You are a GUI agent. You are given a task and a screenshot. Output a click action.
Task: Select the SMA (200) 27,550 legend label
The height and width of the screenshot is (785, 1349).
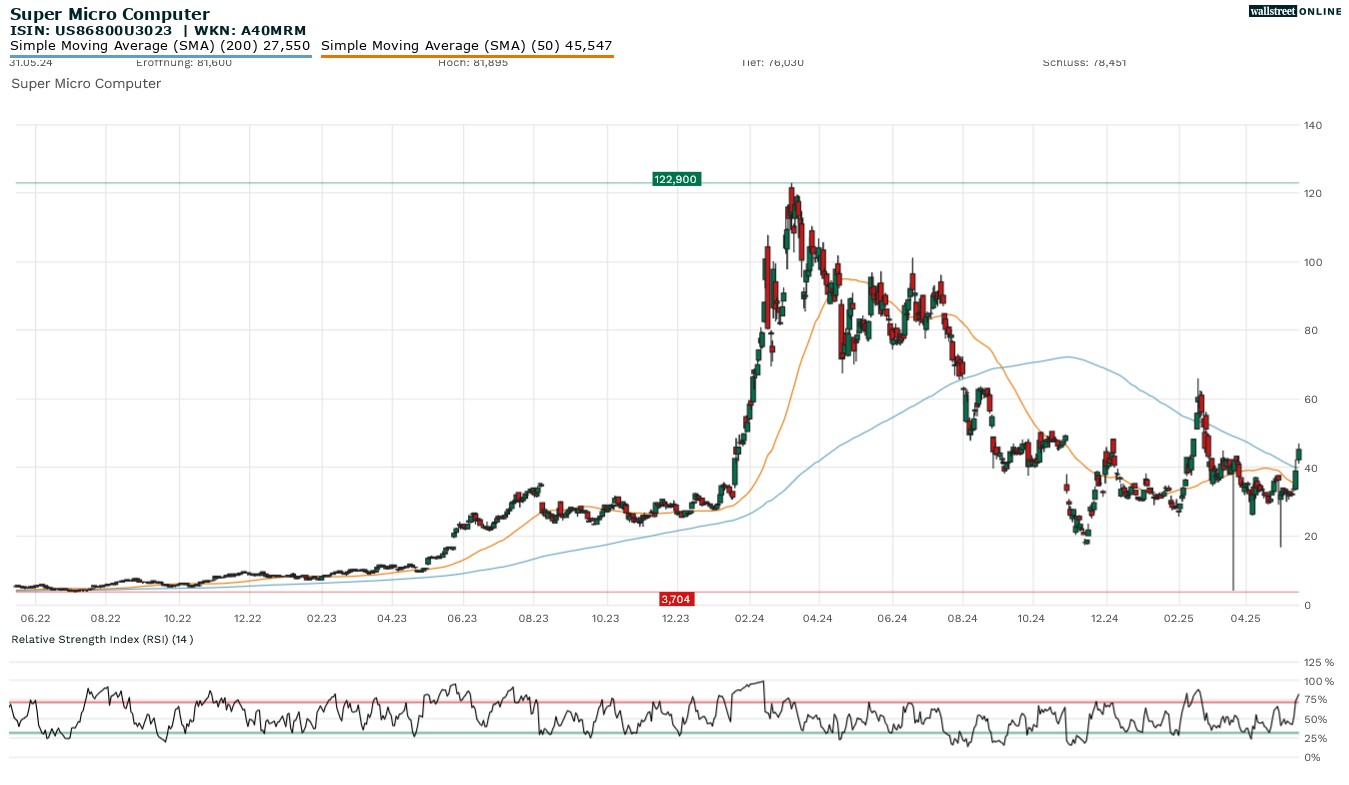point(160,46)
